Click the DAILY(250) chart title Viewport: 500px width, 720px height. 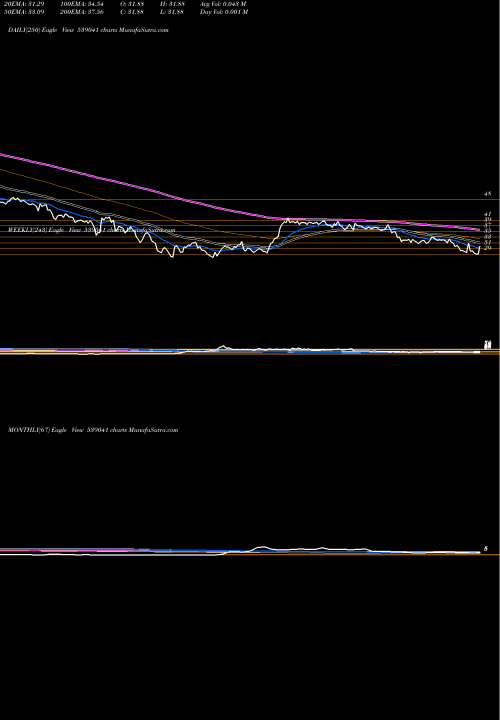(88, 30)
